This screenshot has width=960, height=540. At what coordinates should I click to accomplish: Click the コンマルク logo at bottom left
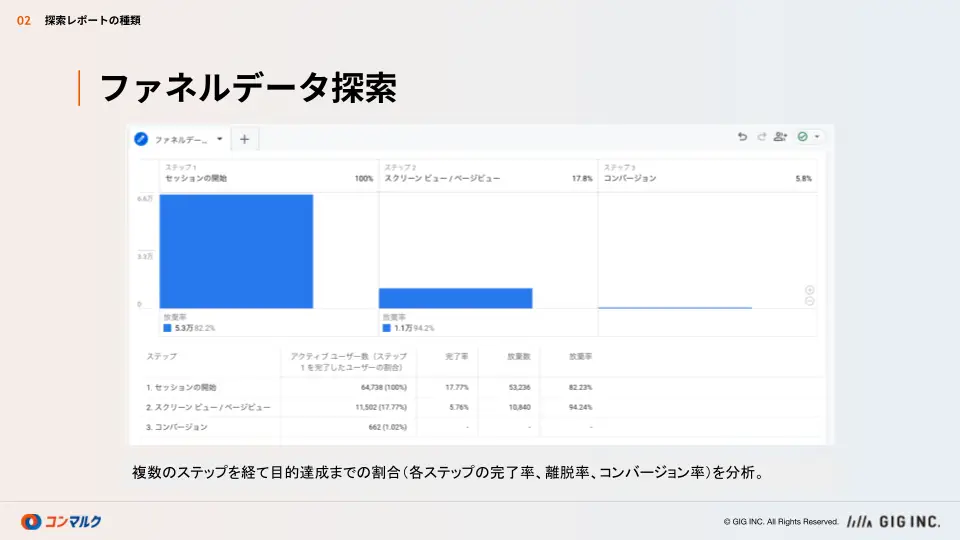point(61,522)
